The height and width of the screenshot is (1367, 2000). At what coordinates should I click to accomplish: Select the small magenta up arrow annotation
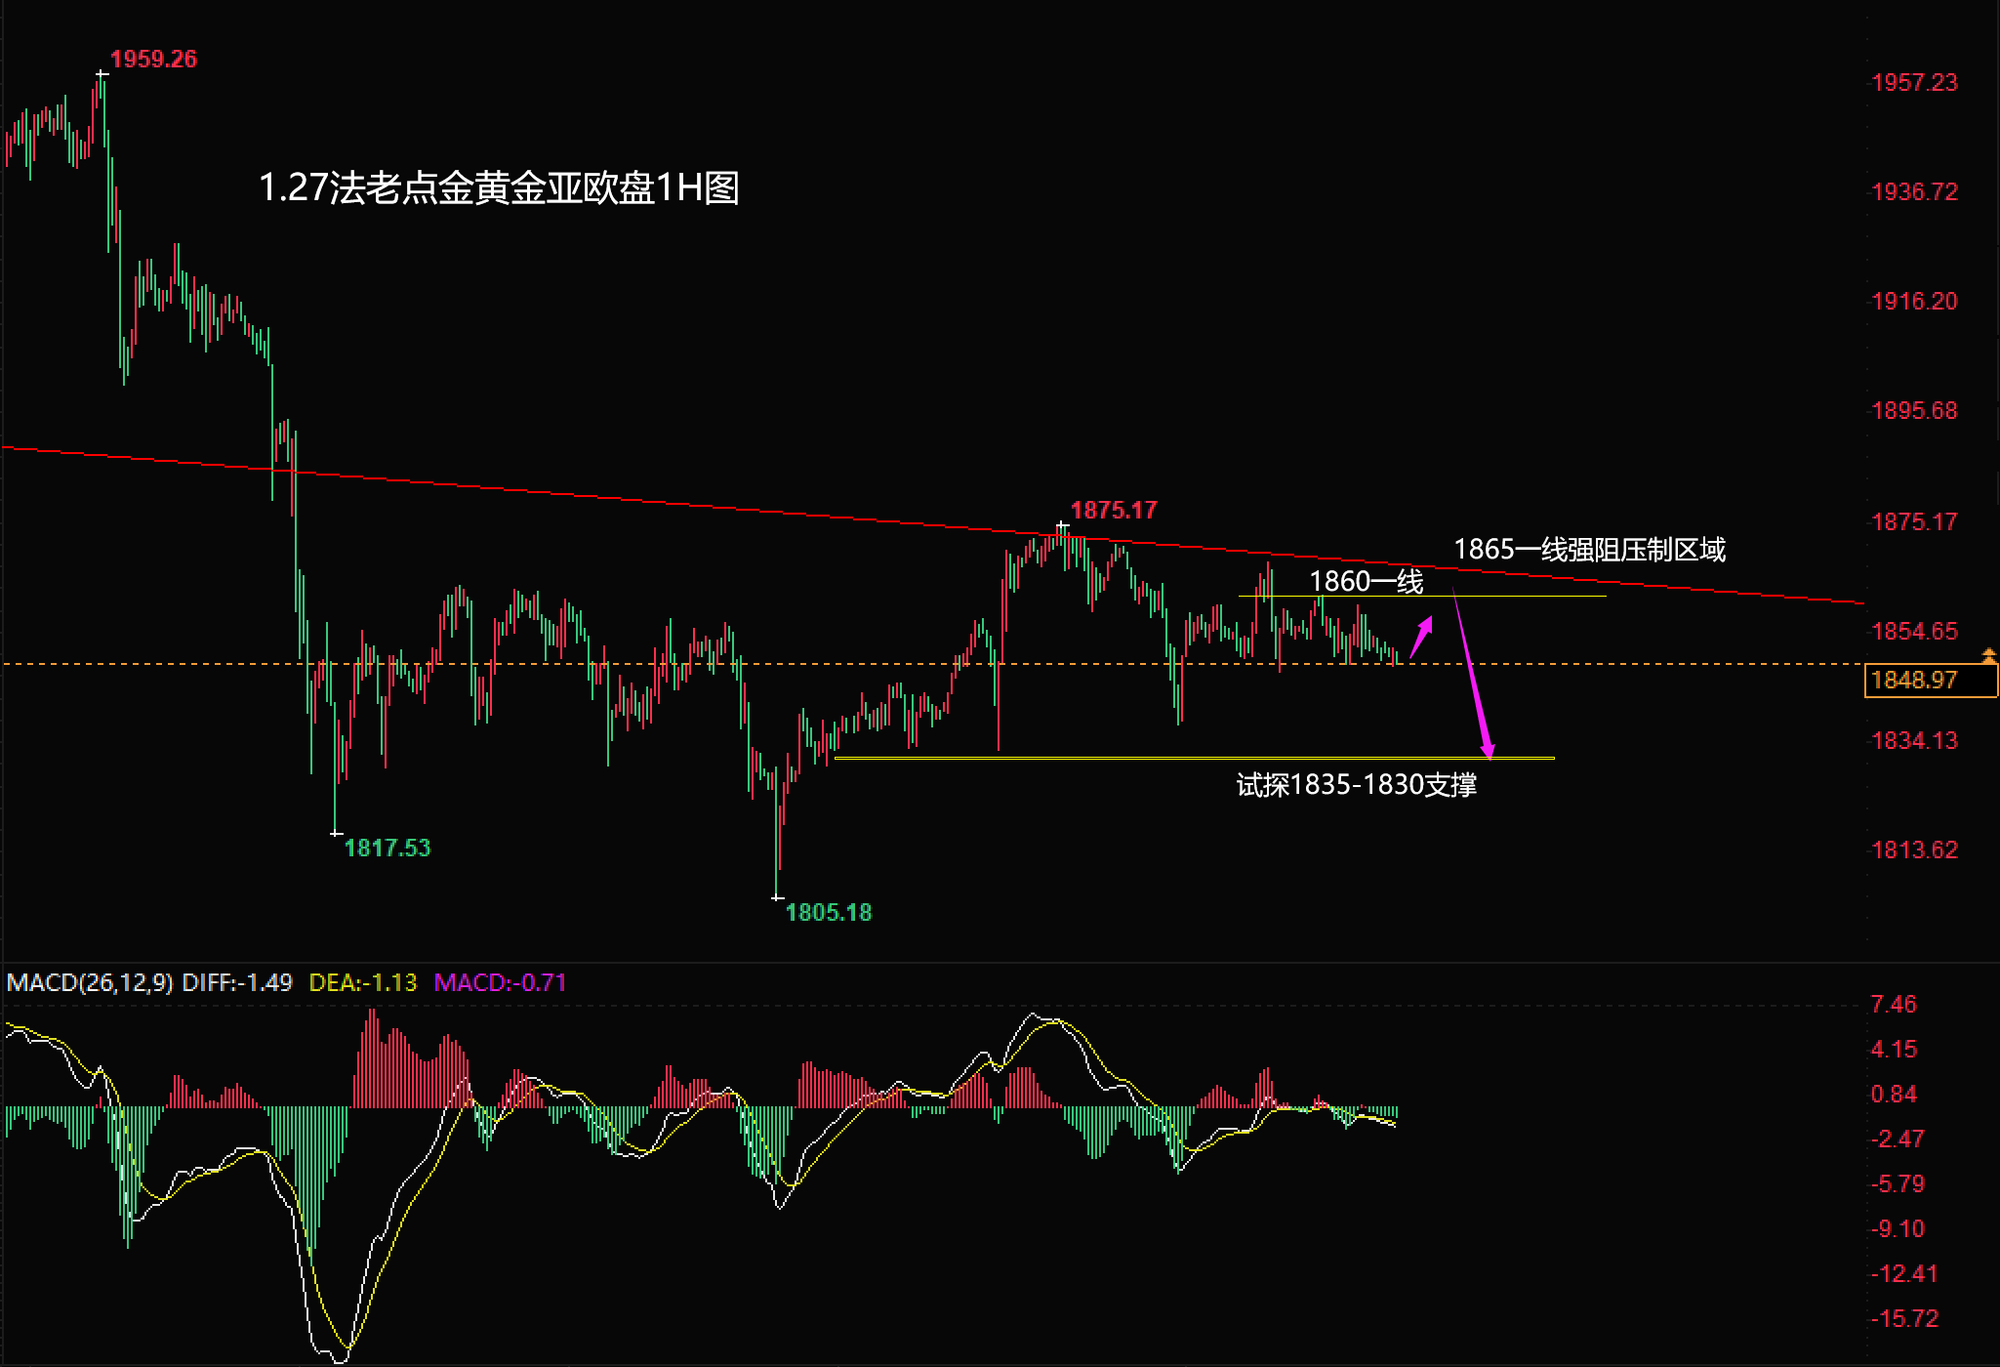tap(1422, 636)
